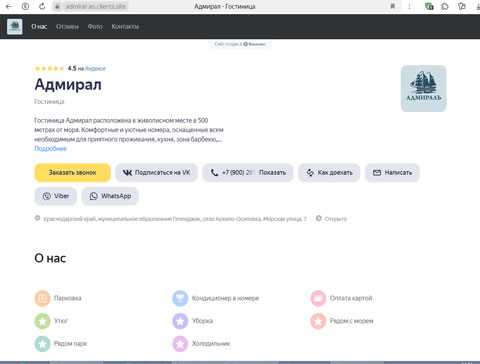Viewport: 480px width, 364px height.
Task: Click the Заказать звонок button
Action: pos(73,173)
